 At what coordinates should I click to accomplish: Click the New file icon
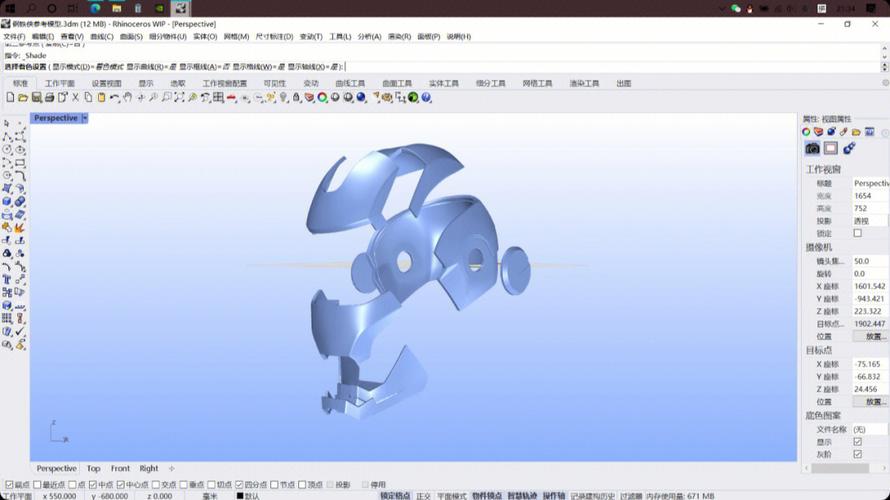[10, 98]
